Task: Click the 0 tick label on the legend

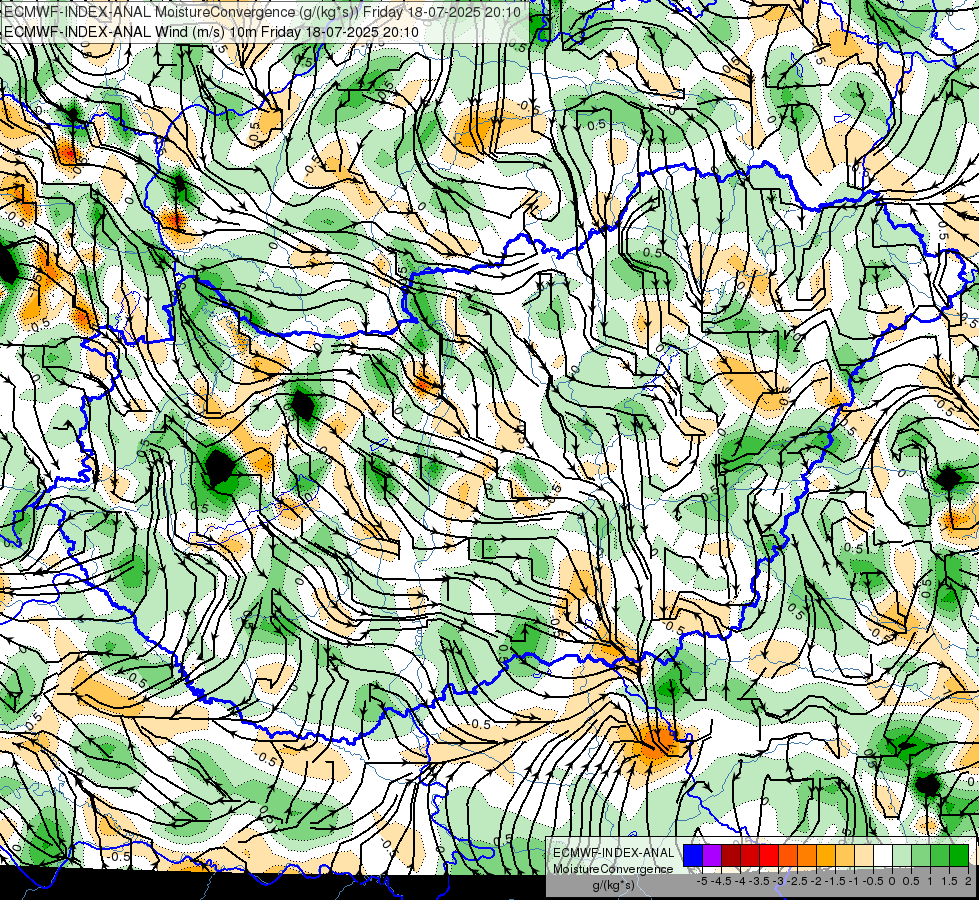Action: pyautogui.click(x=893, y=881)
